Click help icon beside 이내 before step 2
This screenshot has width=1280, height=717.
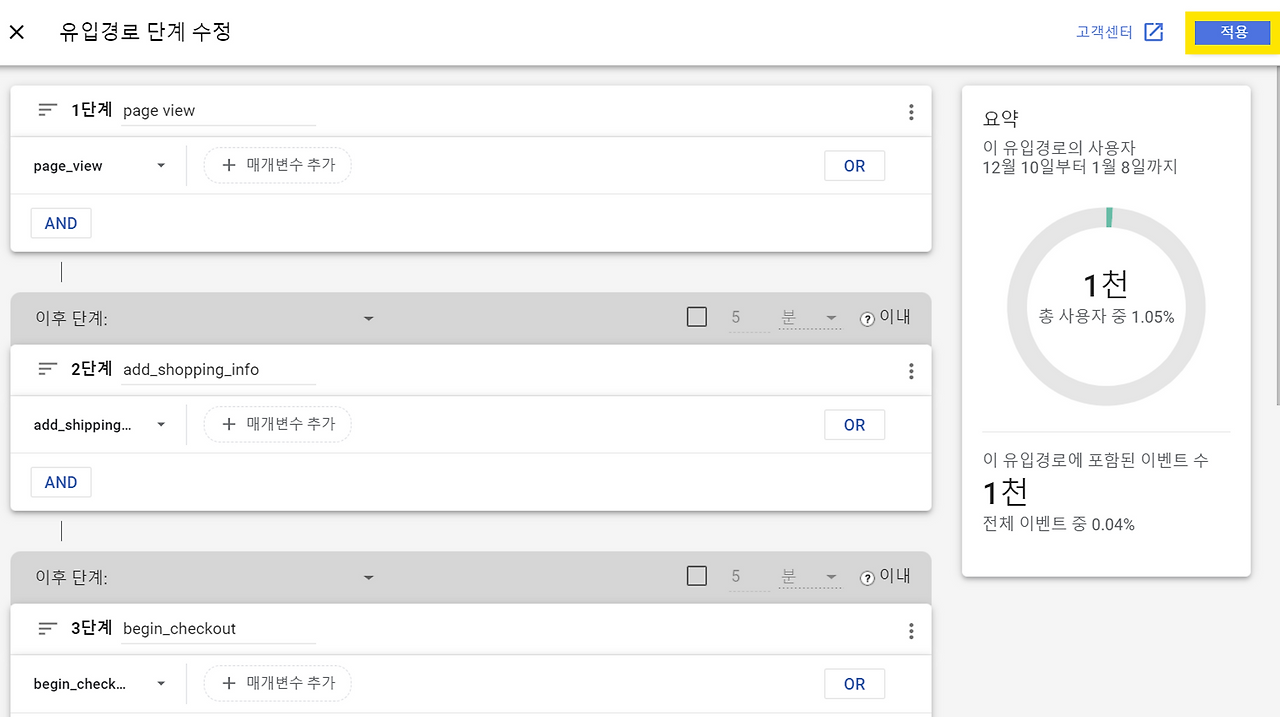coord(867,319)
